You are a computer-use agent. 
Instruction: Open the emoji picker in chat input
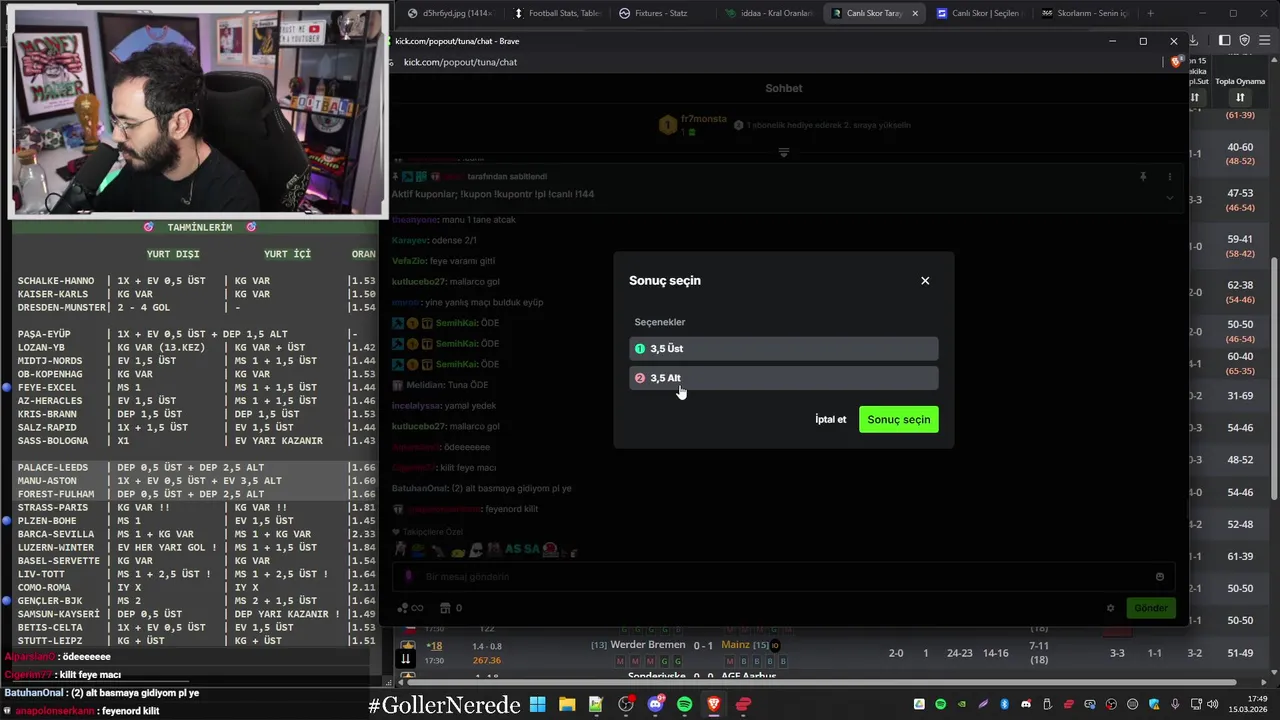[x=1160, y=576]
